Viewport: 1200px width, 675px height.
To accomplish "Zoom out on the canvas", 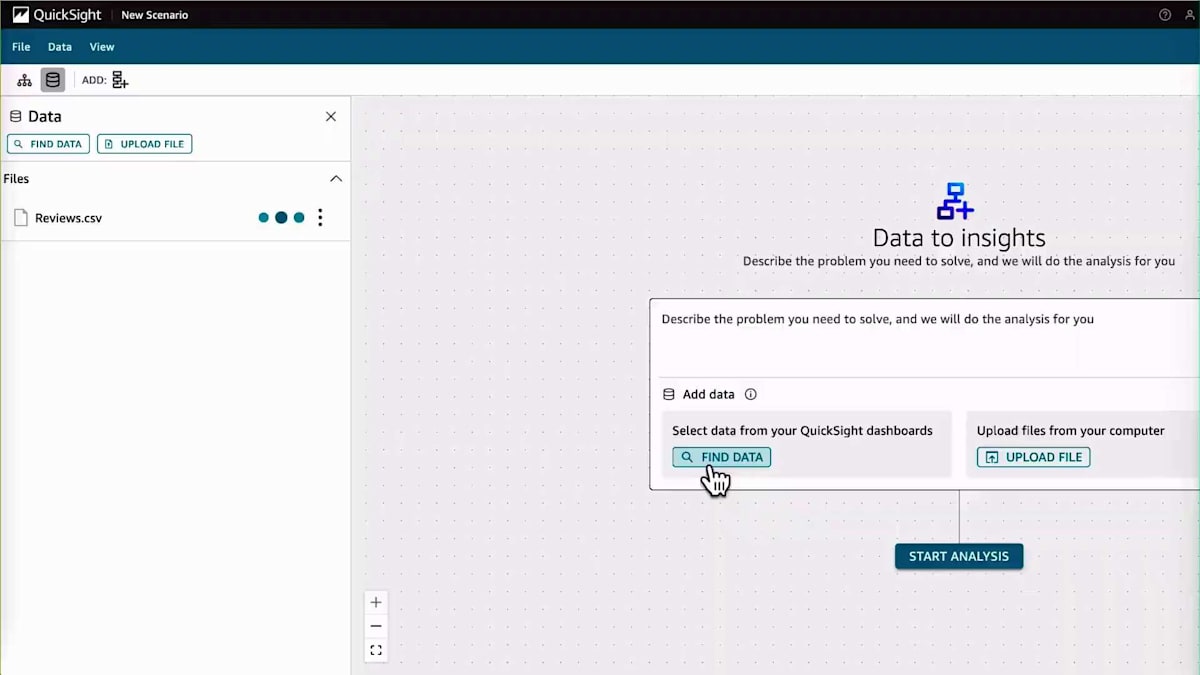I will pos(376,626).
